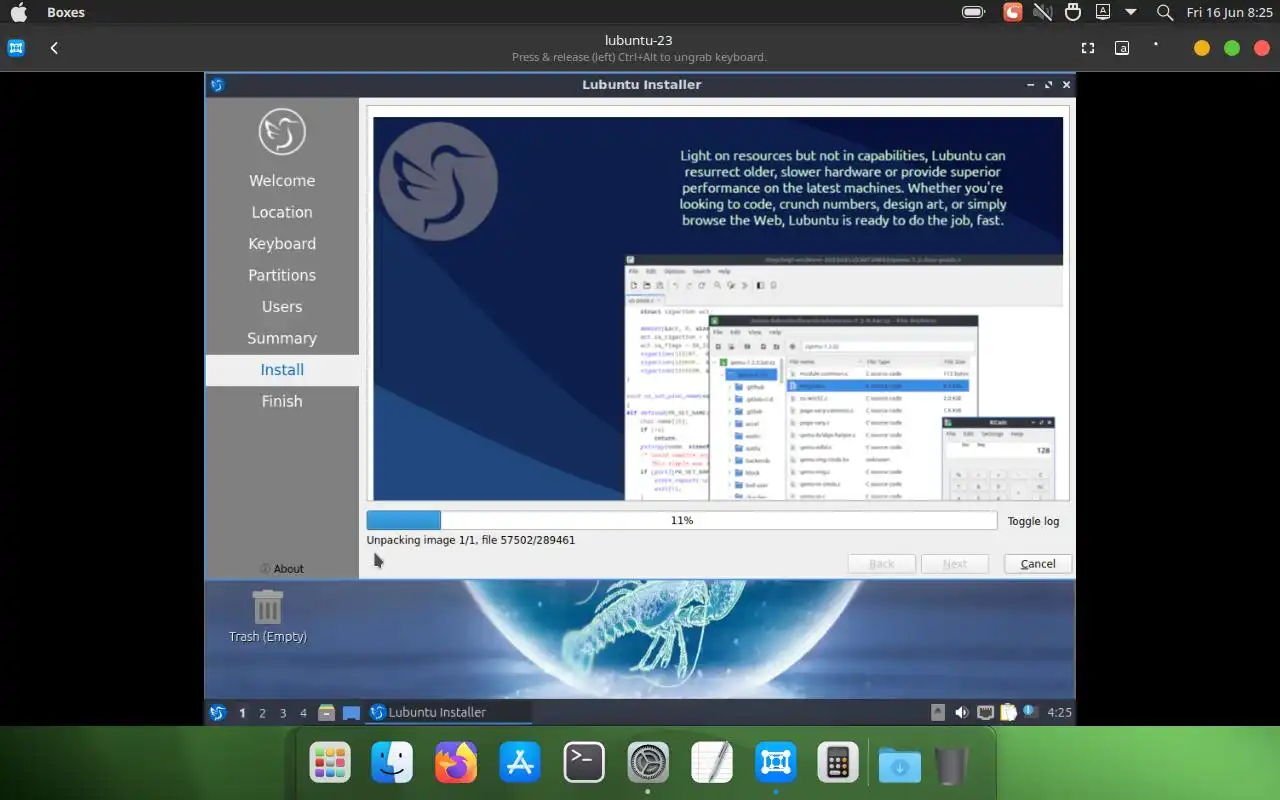Click the update notifier icon in the Lubuntu tray
Screen dimensions: 1280x800
1030,713
